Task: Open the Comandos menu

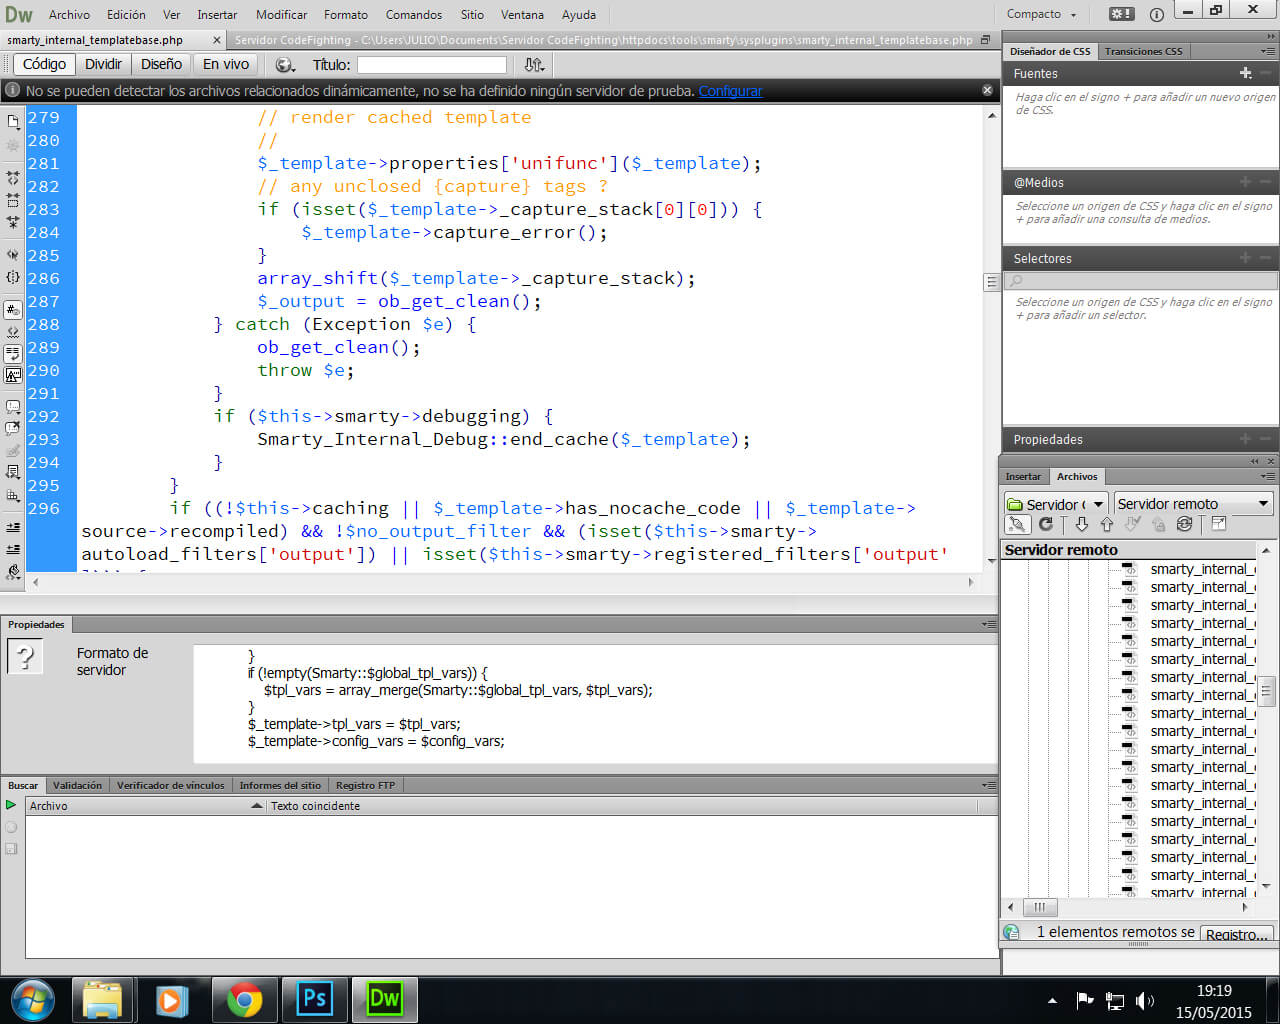Action: pos(413,14)
